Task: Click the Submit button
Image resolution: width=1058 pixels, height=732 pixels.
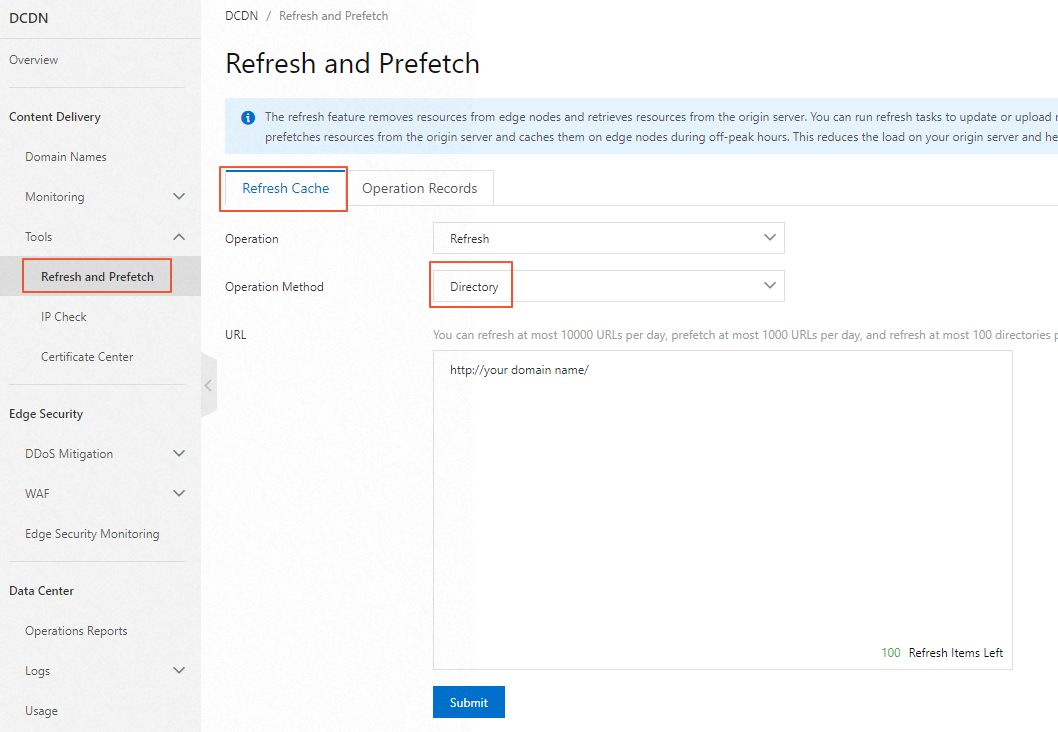Action: [468, 702]
